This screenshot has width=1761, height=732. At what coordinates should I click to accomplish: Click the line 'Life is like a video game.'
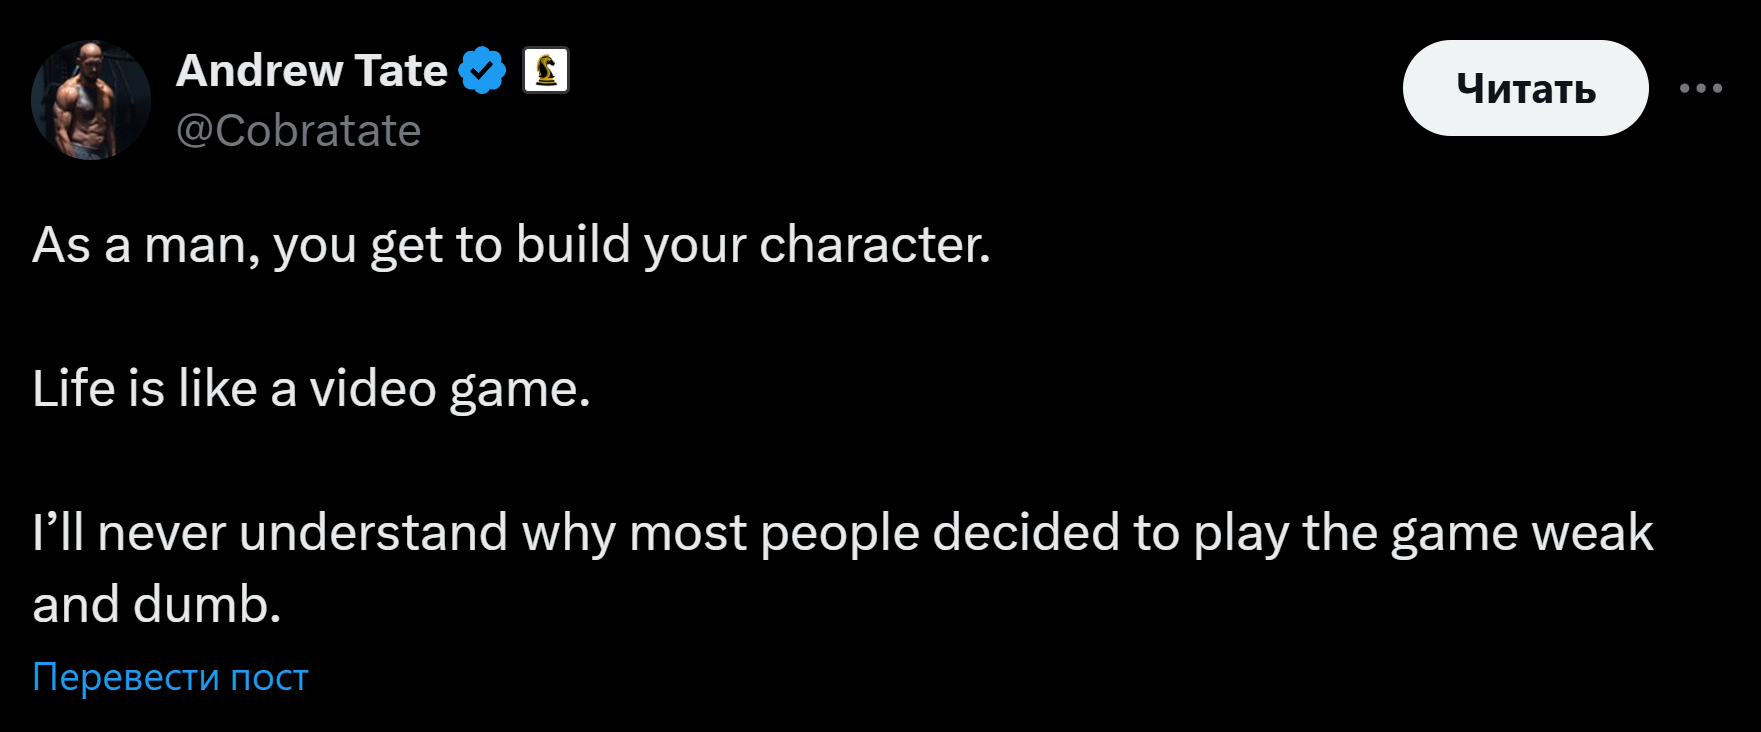tap(311, 388)
